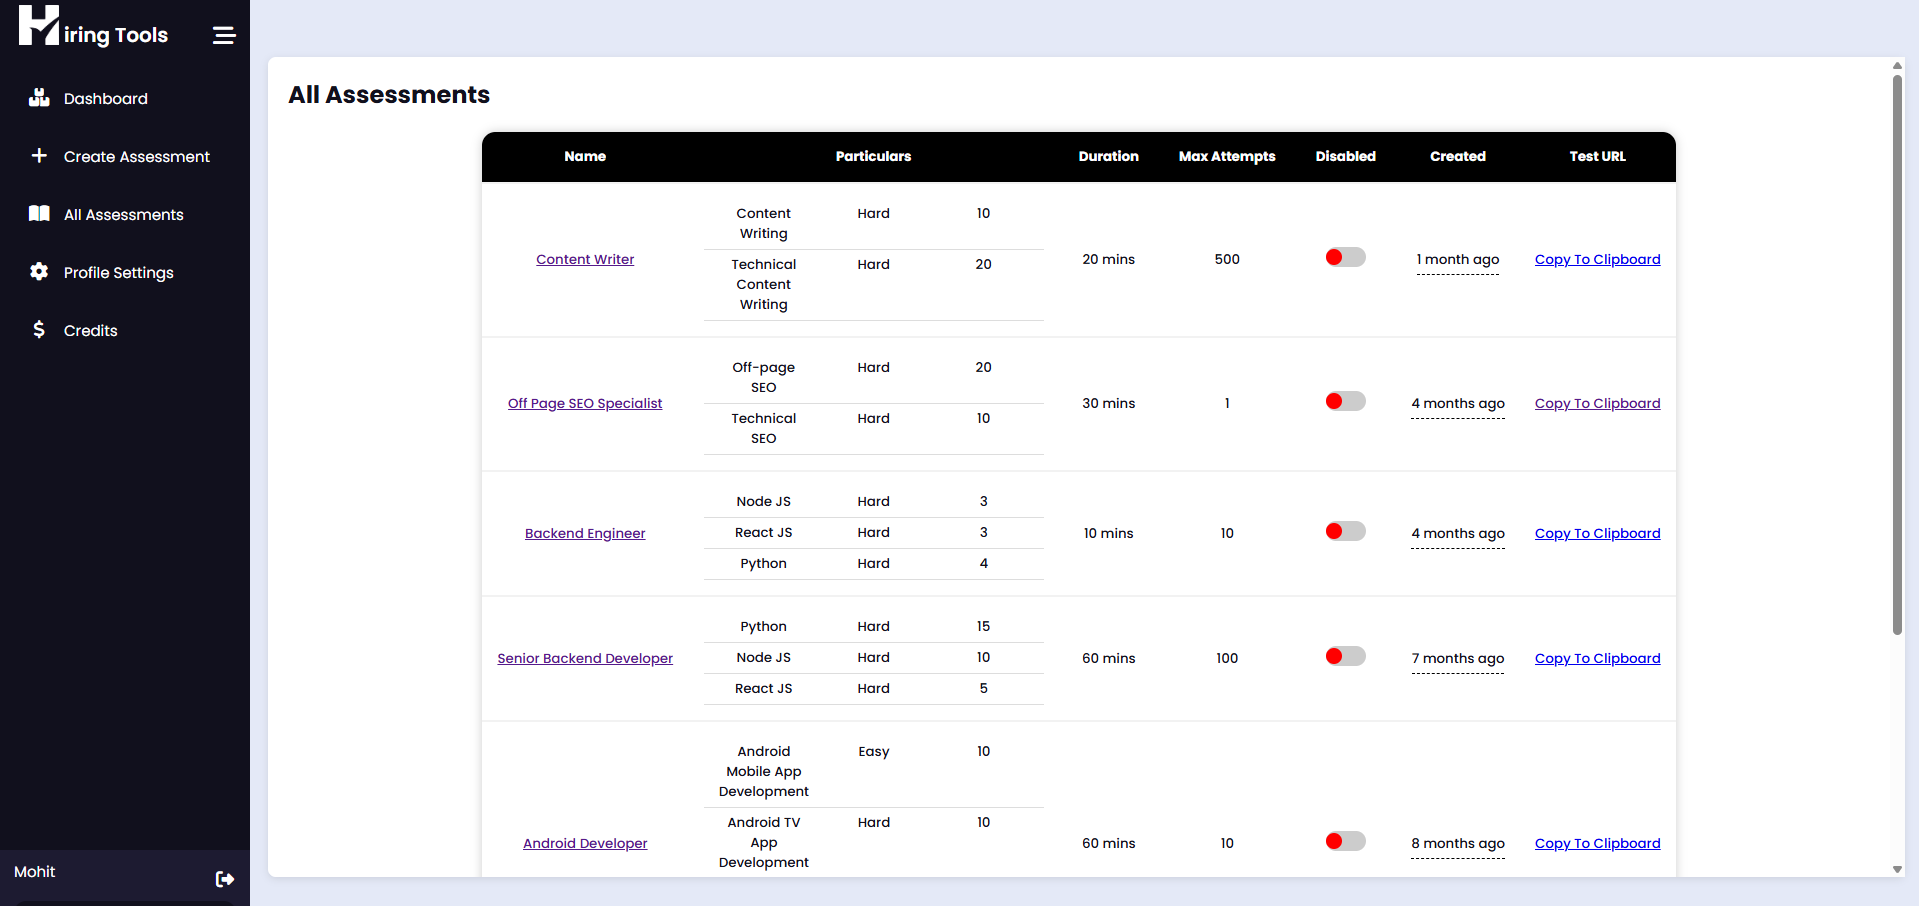Toggle Disabled switch for Content Writer
The width and height of the screenshot is (1919, 906).
(x=1345, y=258)
